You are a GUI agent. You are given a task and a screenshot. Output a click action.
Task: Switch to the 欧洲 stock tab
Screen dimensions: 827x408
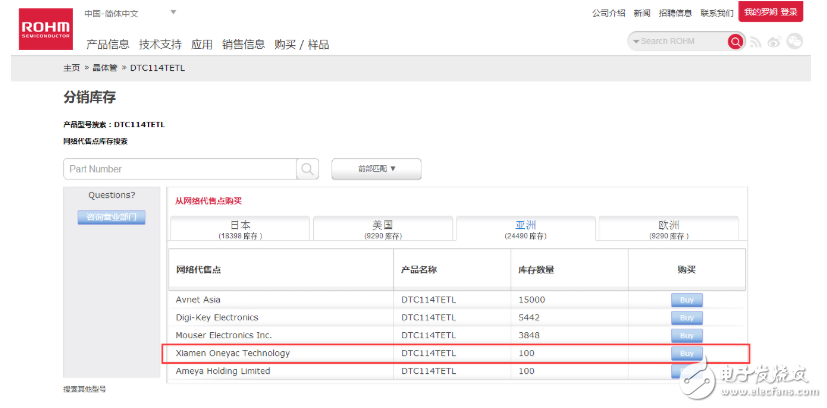pyautogui.click(x=669, y=228)
